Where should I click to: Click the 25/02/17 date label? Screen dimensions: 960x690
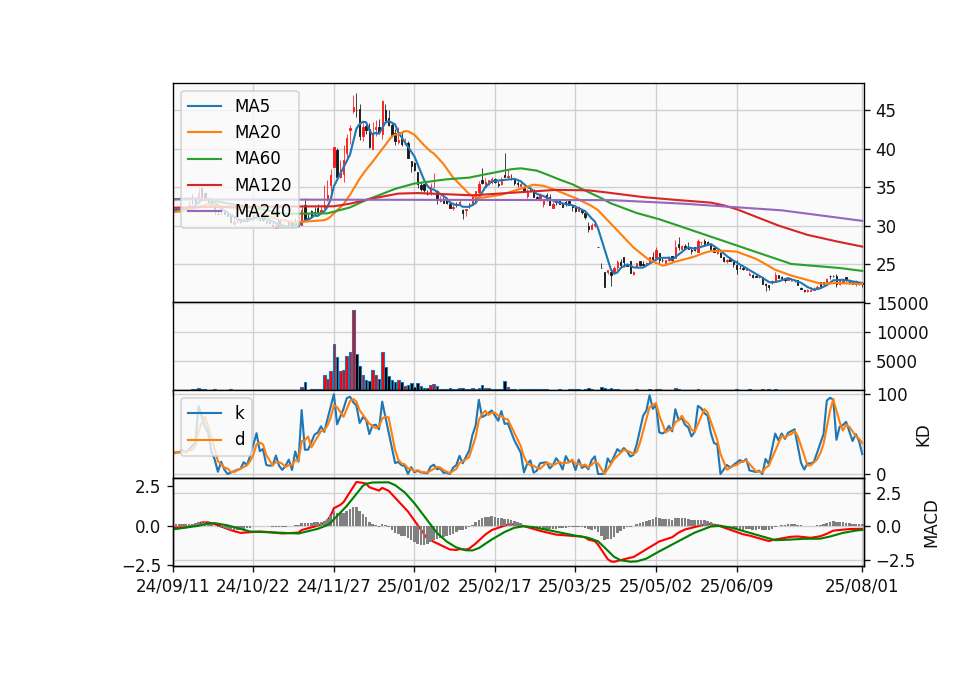click(x=495, y=586)
